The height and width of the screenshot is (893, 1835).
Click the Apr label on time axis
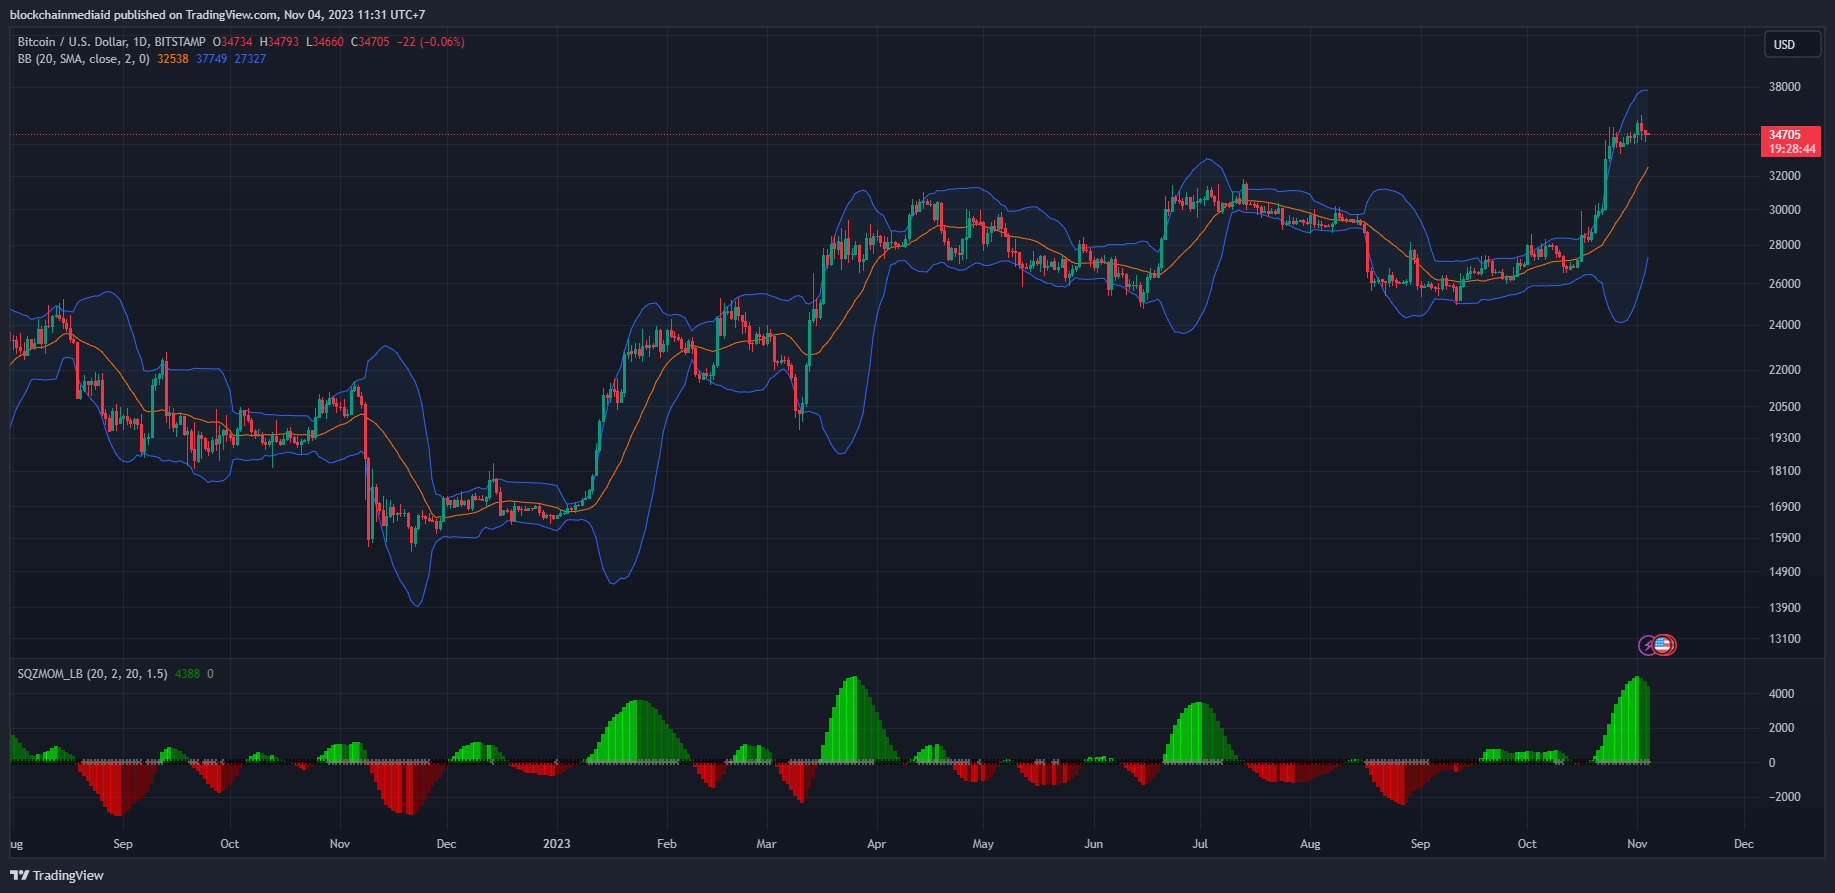tap(876, 844)
